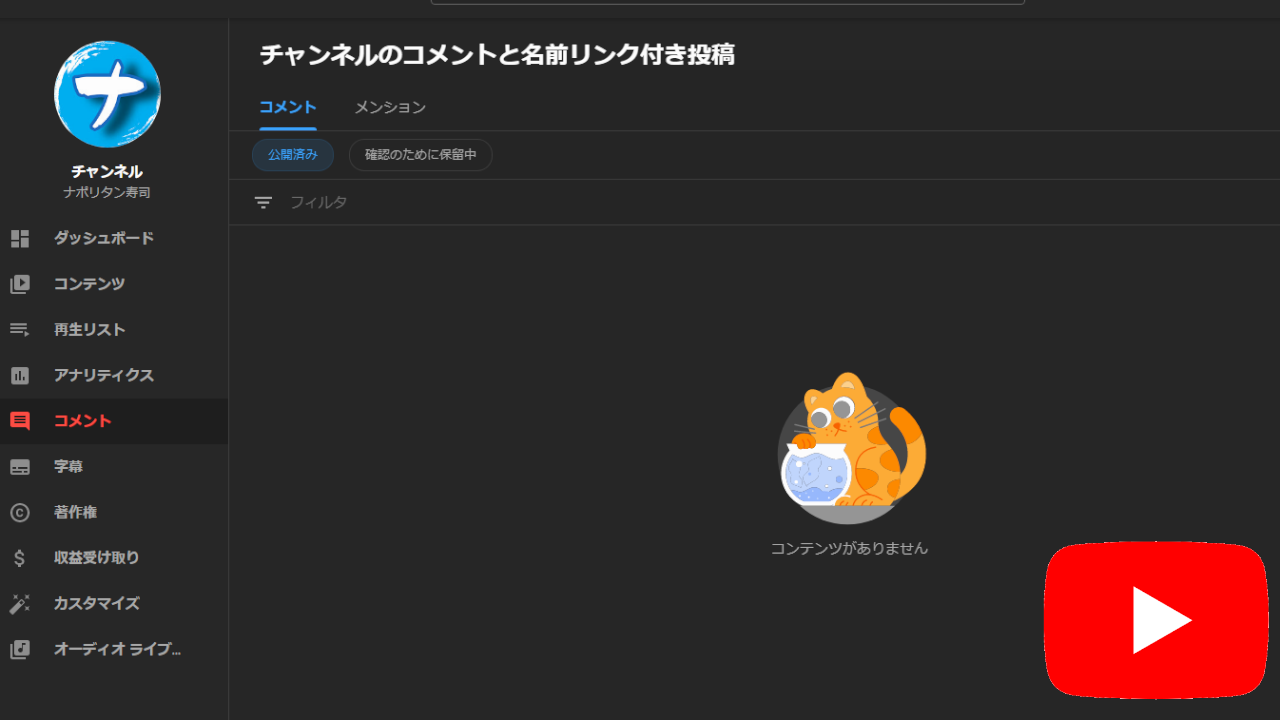Image resolution: width=1280 pixels, height=720 pixels.
Task: Select アナリティクス menu label
Action: tap(104, 375)
